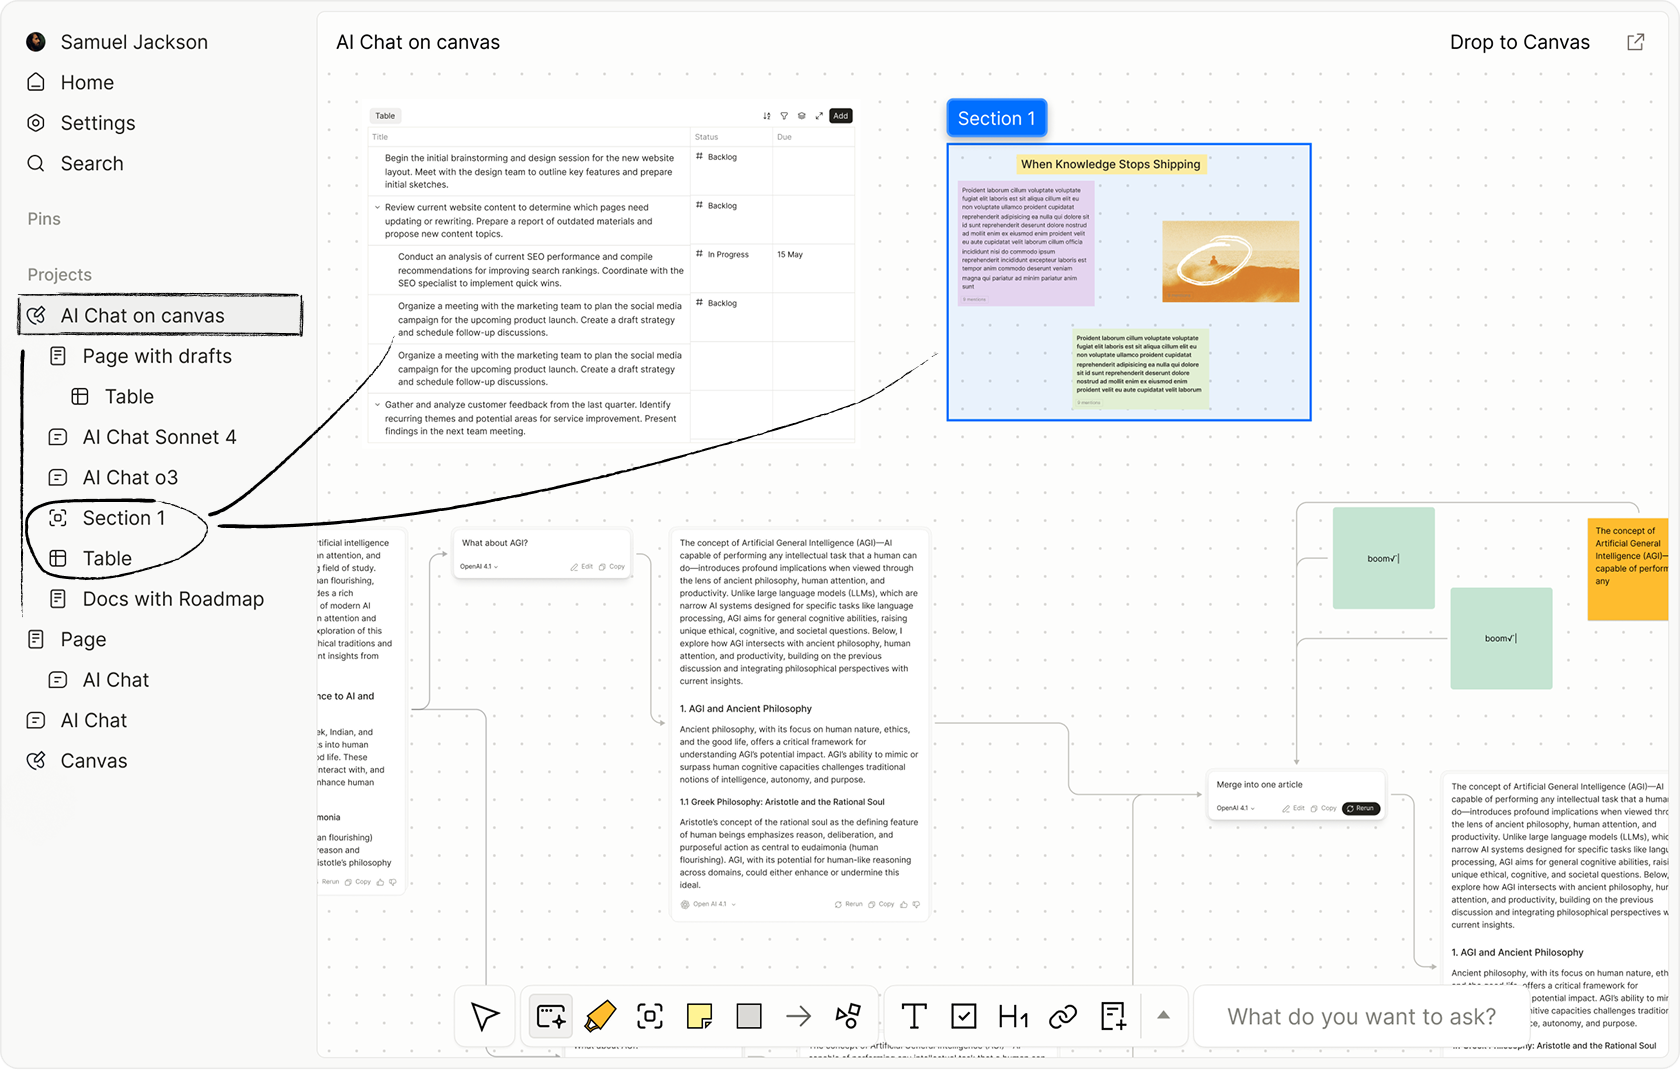Insert a link with the chain icon
1680x1070 pixels.
(x=1063, y=1016)
